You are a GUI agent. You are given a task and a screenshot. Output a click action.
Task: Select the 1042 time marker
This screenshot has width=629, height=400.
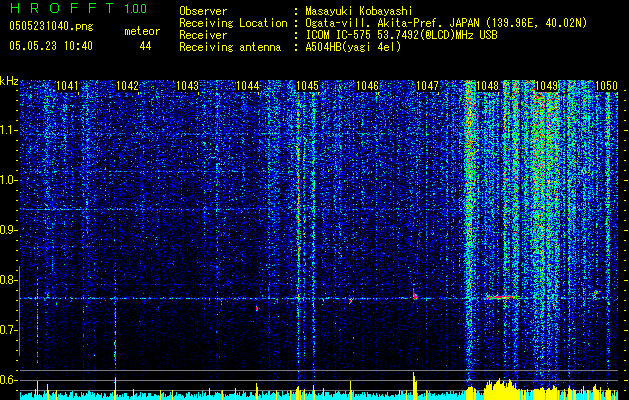tap(127, 86)
